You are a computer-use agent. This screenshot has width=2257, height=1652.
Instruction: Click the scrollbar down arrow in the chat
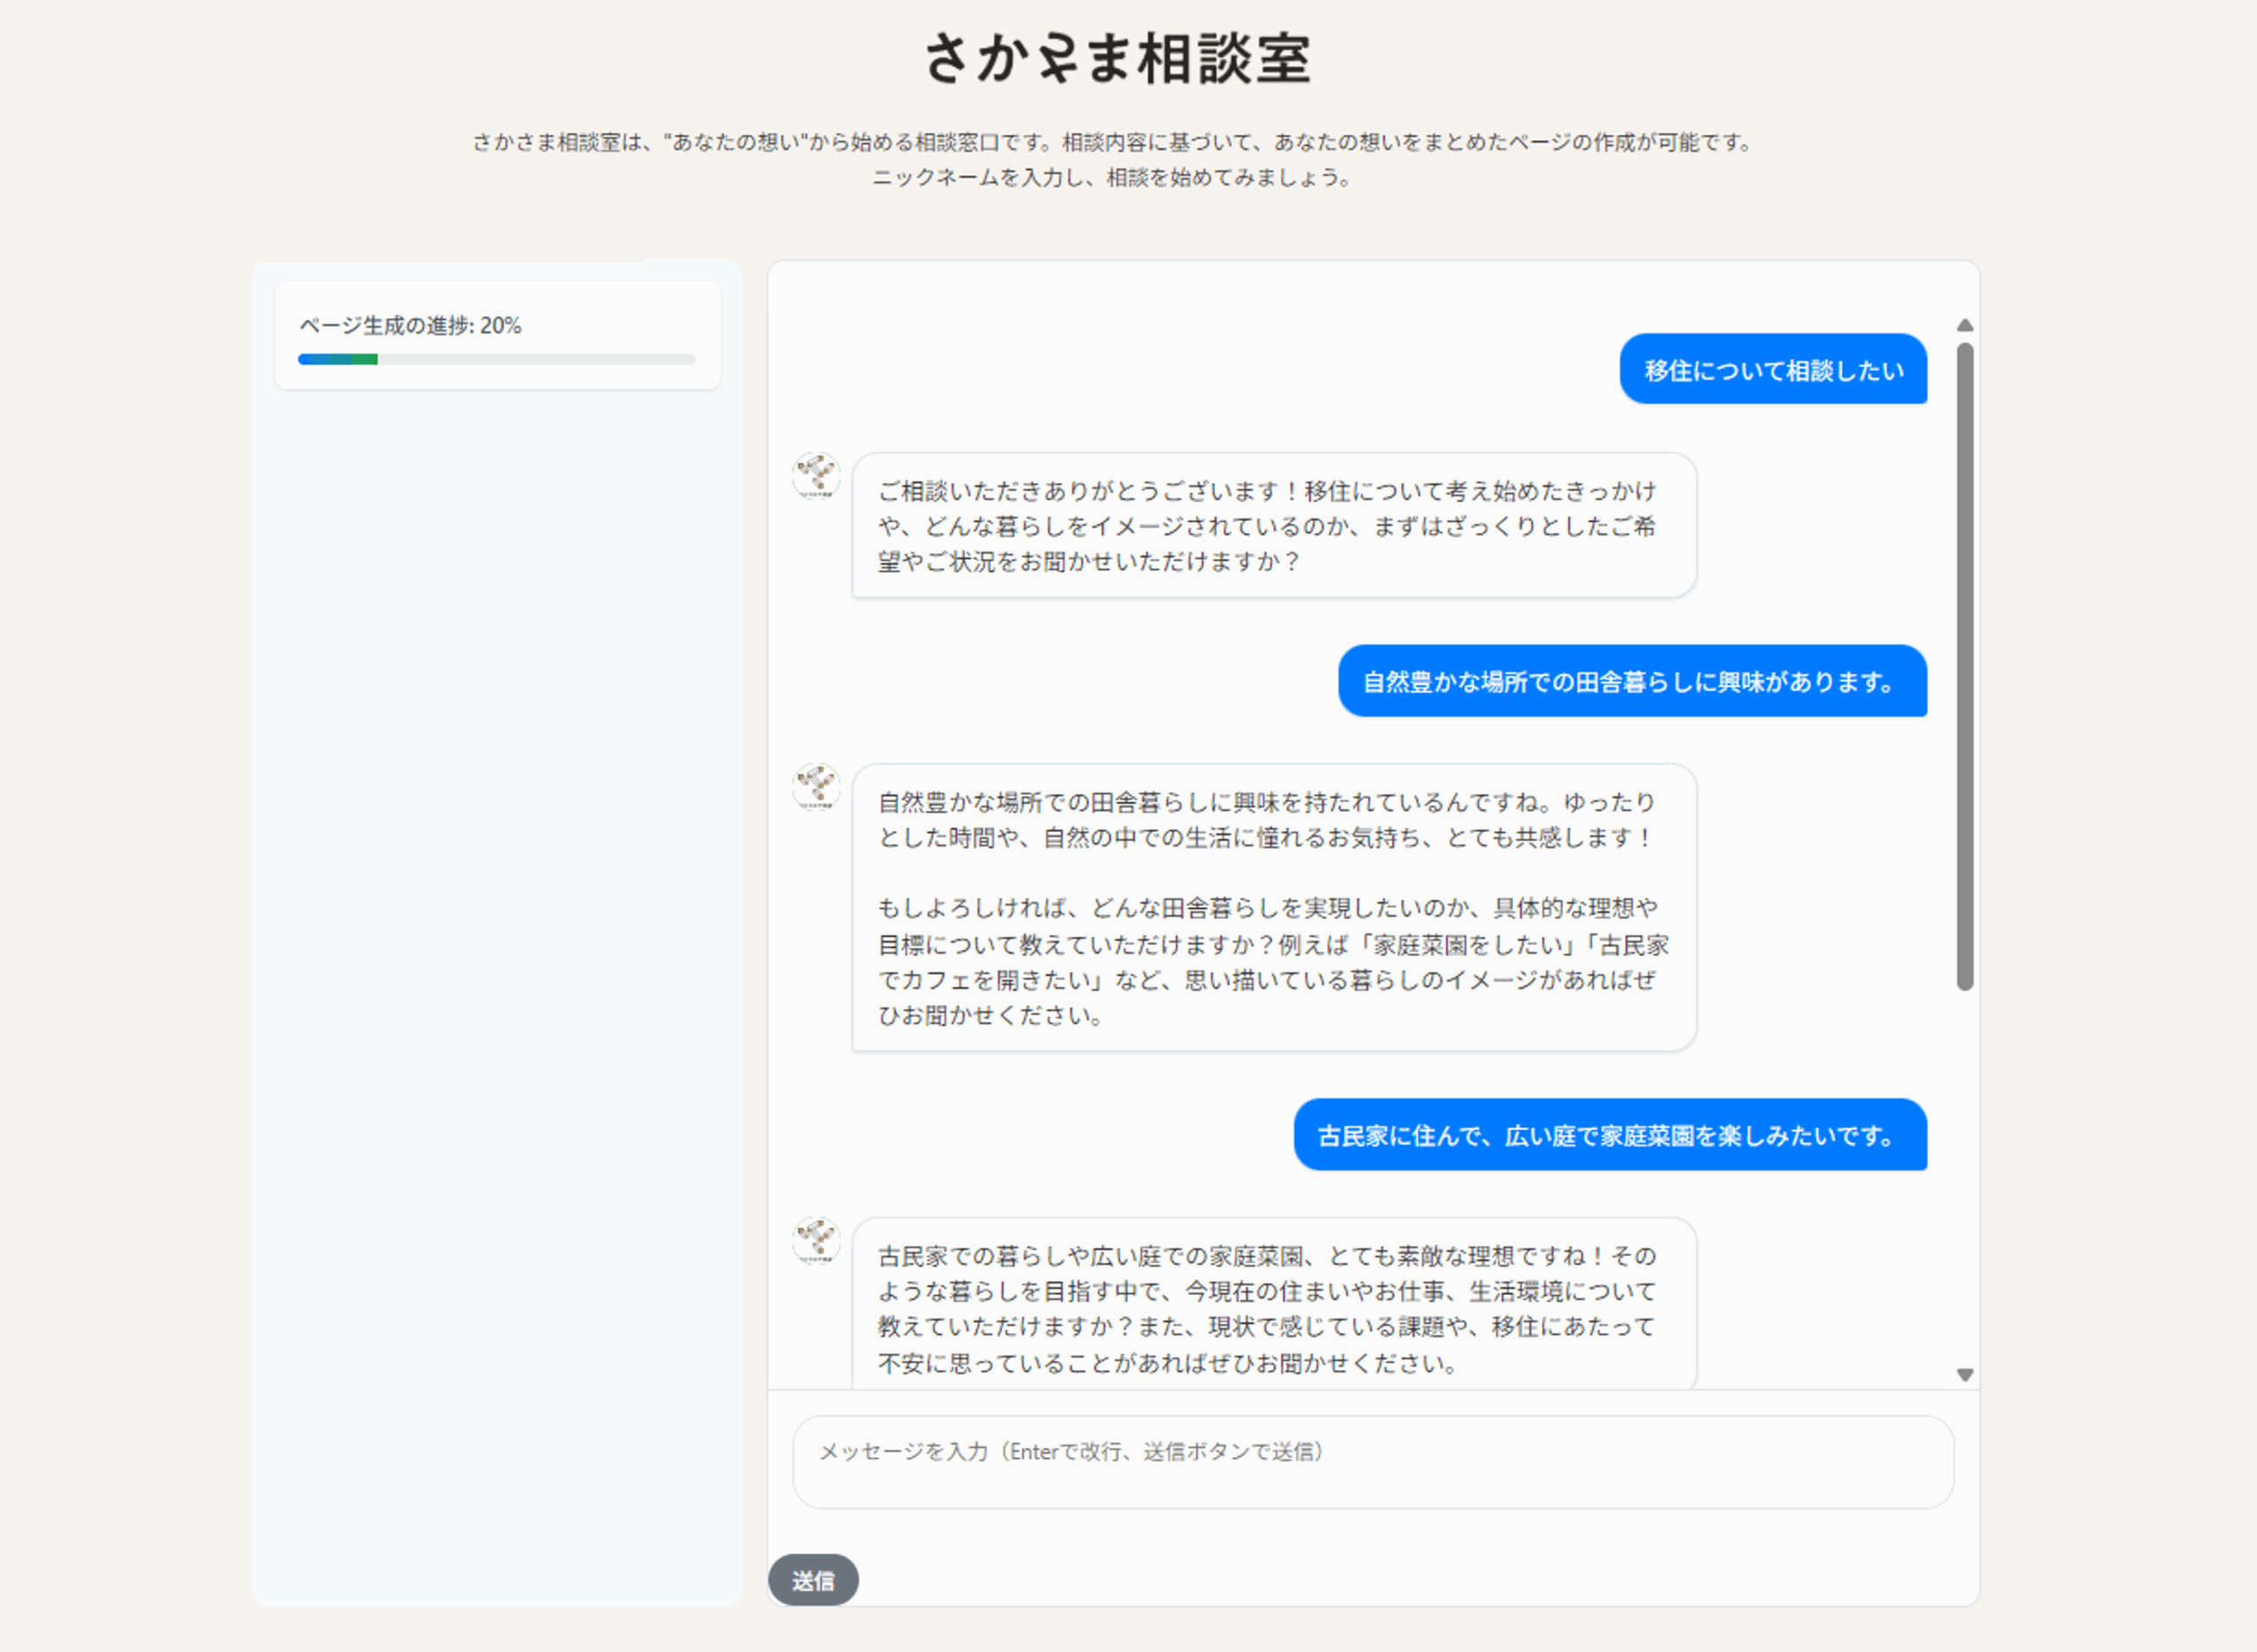click(x=1964, y=1375)
